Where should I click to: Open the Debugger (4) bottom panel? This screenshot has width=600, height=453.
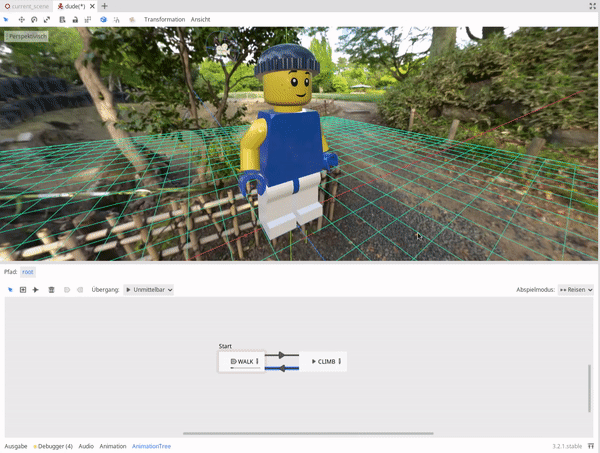coord(53,446)
